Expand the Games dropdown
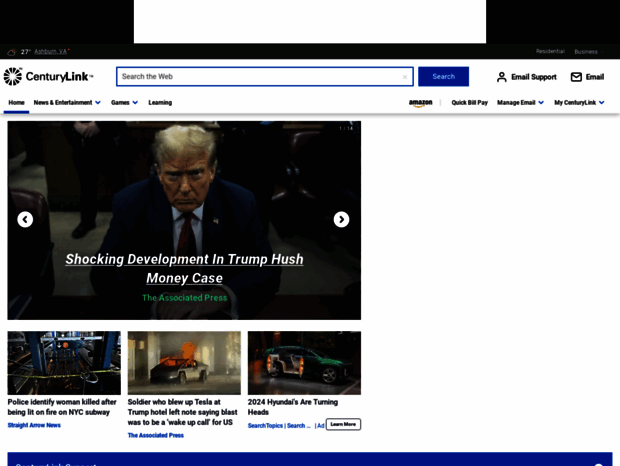Screen dimensions: 620x466 pyautogui.click(x=124, y=102)
